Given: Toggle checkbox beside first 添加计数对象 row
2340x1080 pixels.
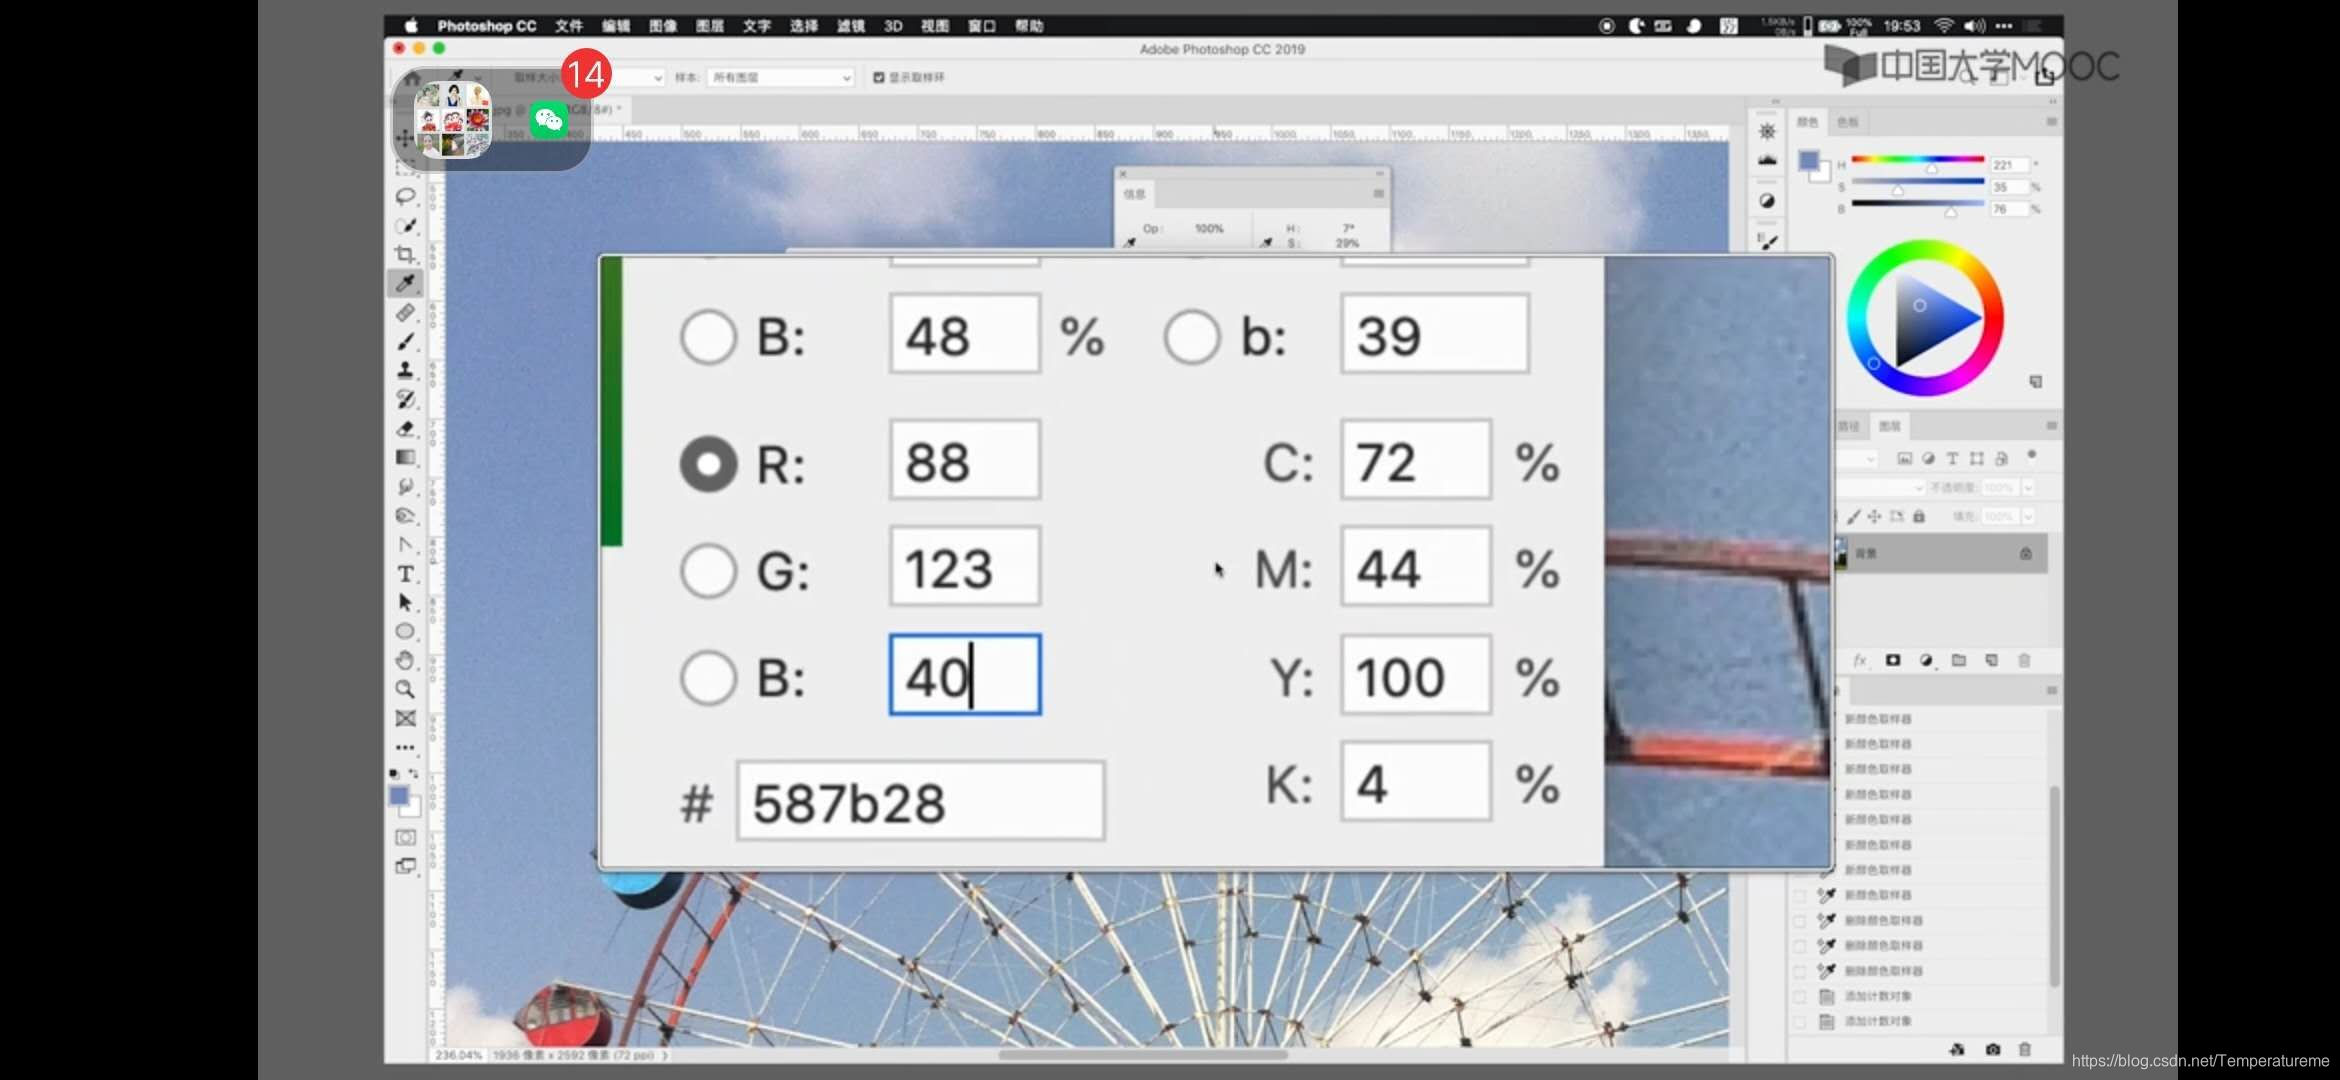Looking at the screenshot, I should point(1799,996).
